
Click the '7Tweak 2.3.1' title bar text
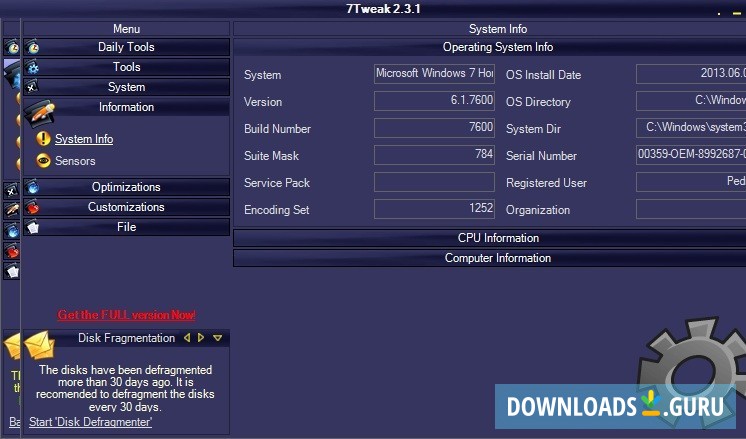click(x=383, y=9)
